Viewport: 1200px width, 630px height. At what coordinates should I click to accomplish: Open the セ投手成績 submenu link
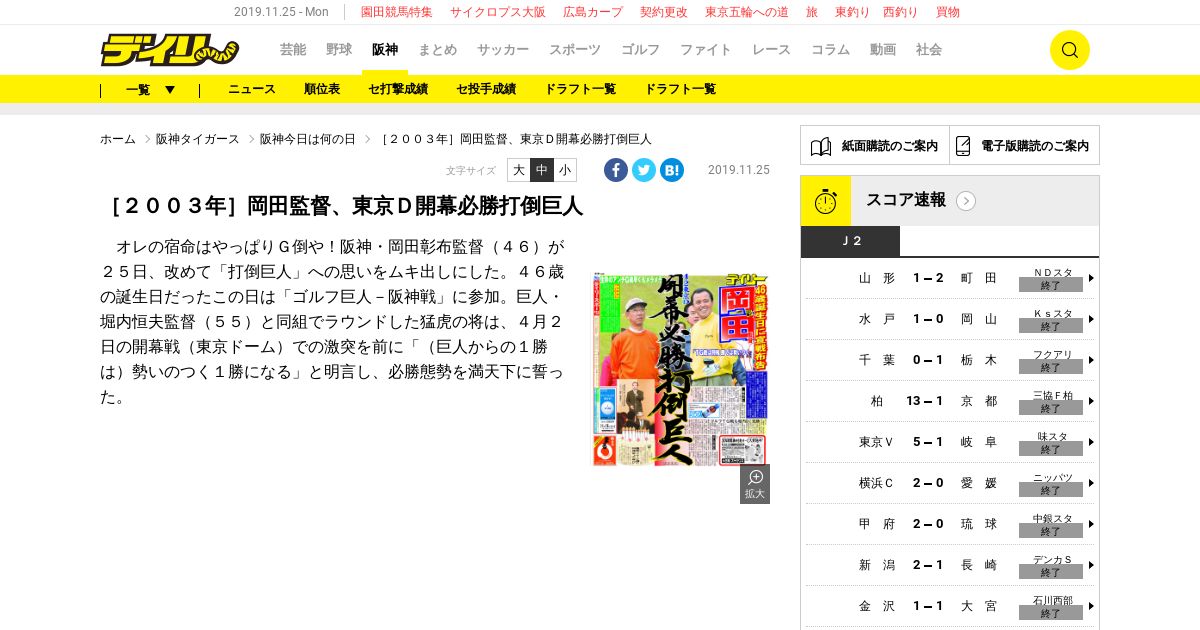point(486,89)
